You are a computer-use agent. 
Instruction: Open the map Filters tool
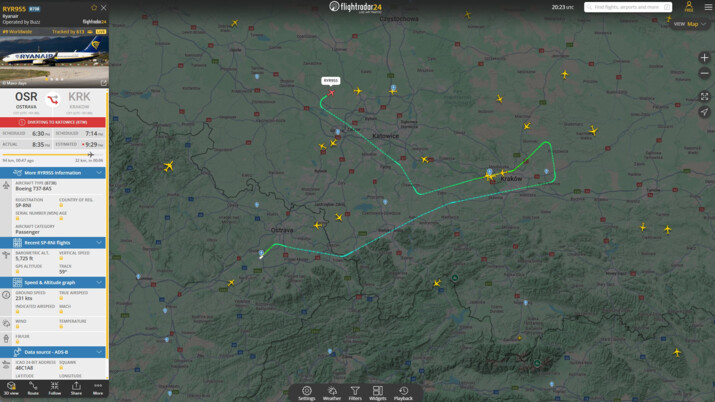pyautogui.click(x=355, y=393)
